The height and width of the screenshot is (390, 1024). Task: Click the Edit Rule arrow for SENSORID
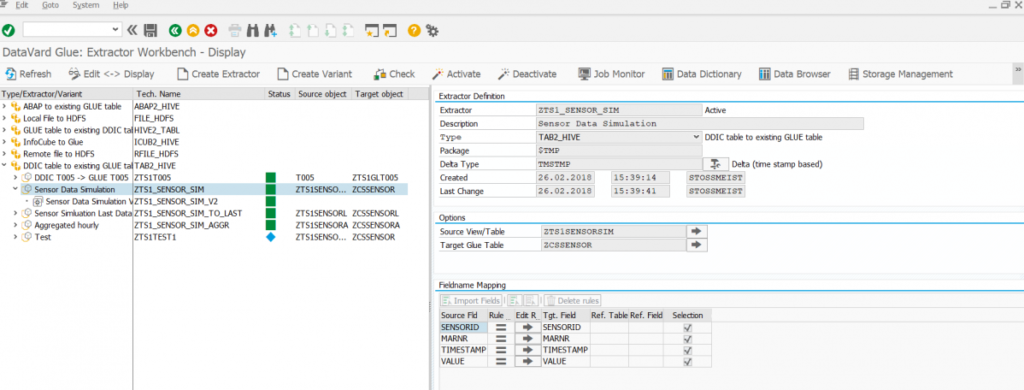[528, 327]
